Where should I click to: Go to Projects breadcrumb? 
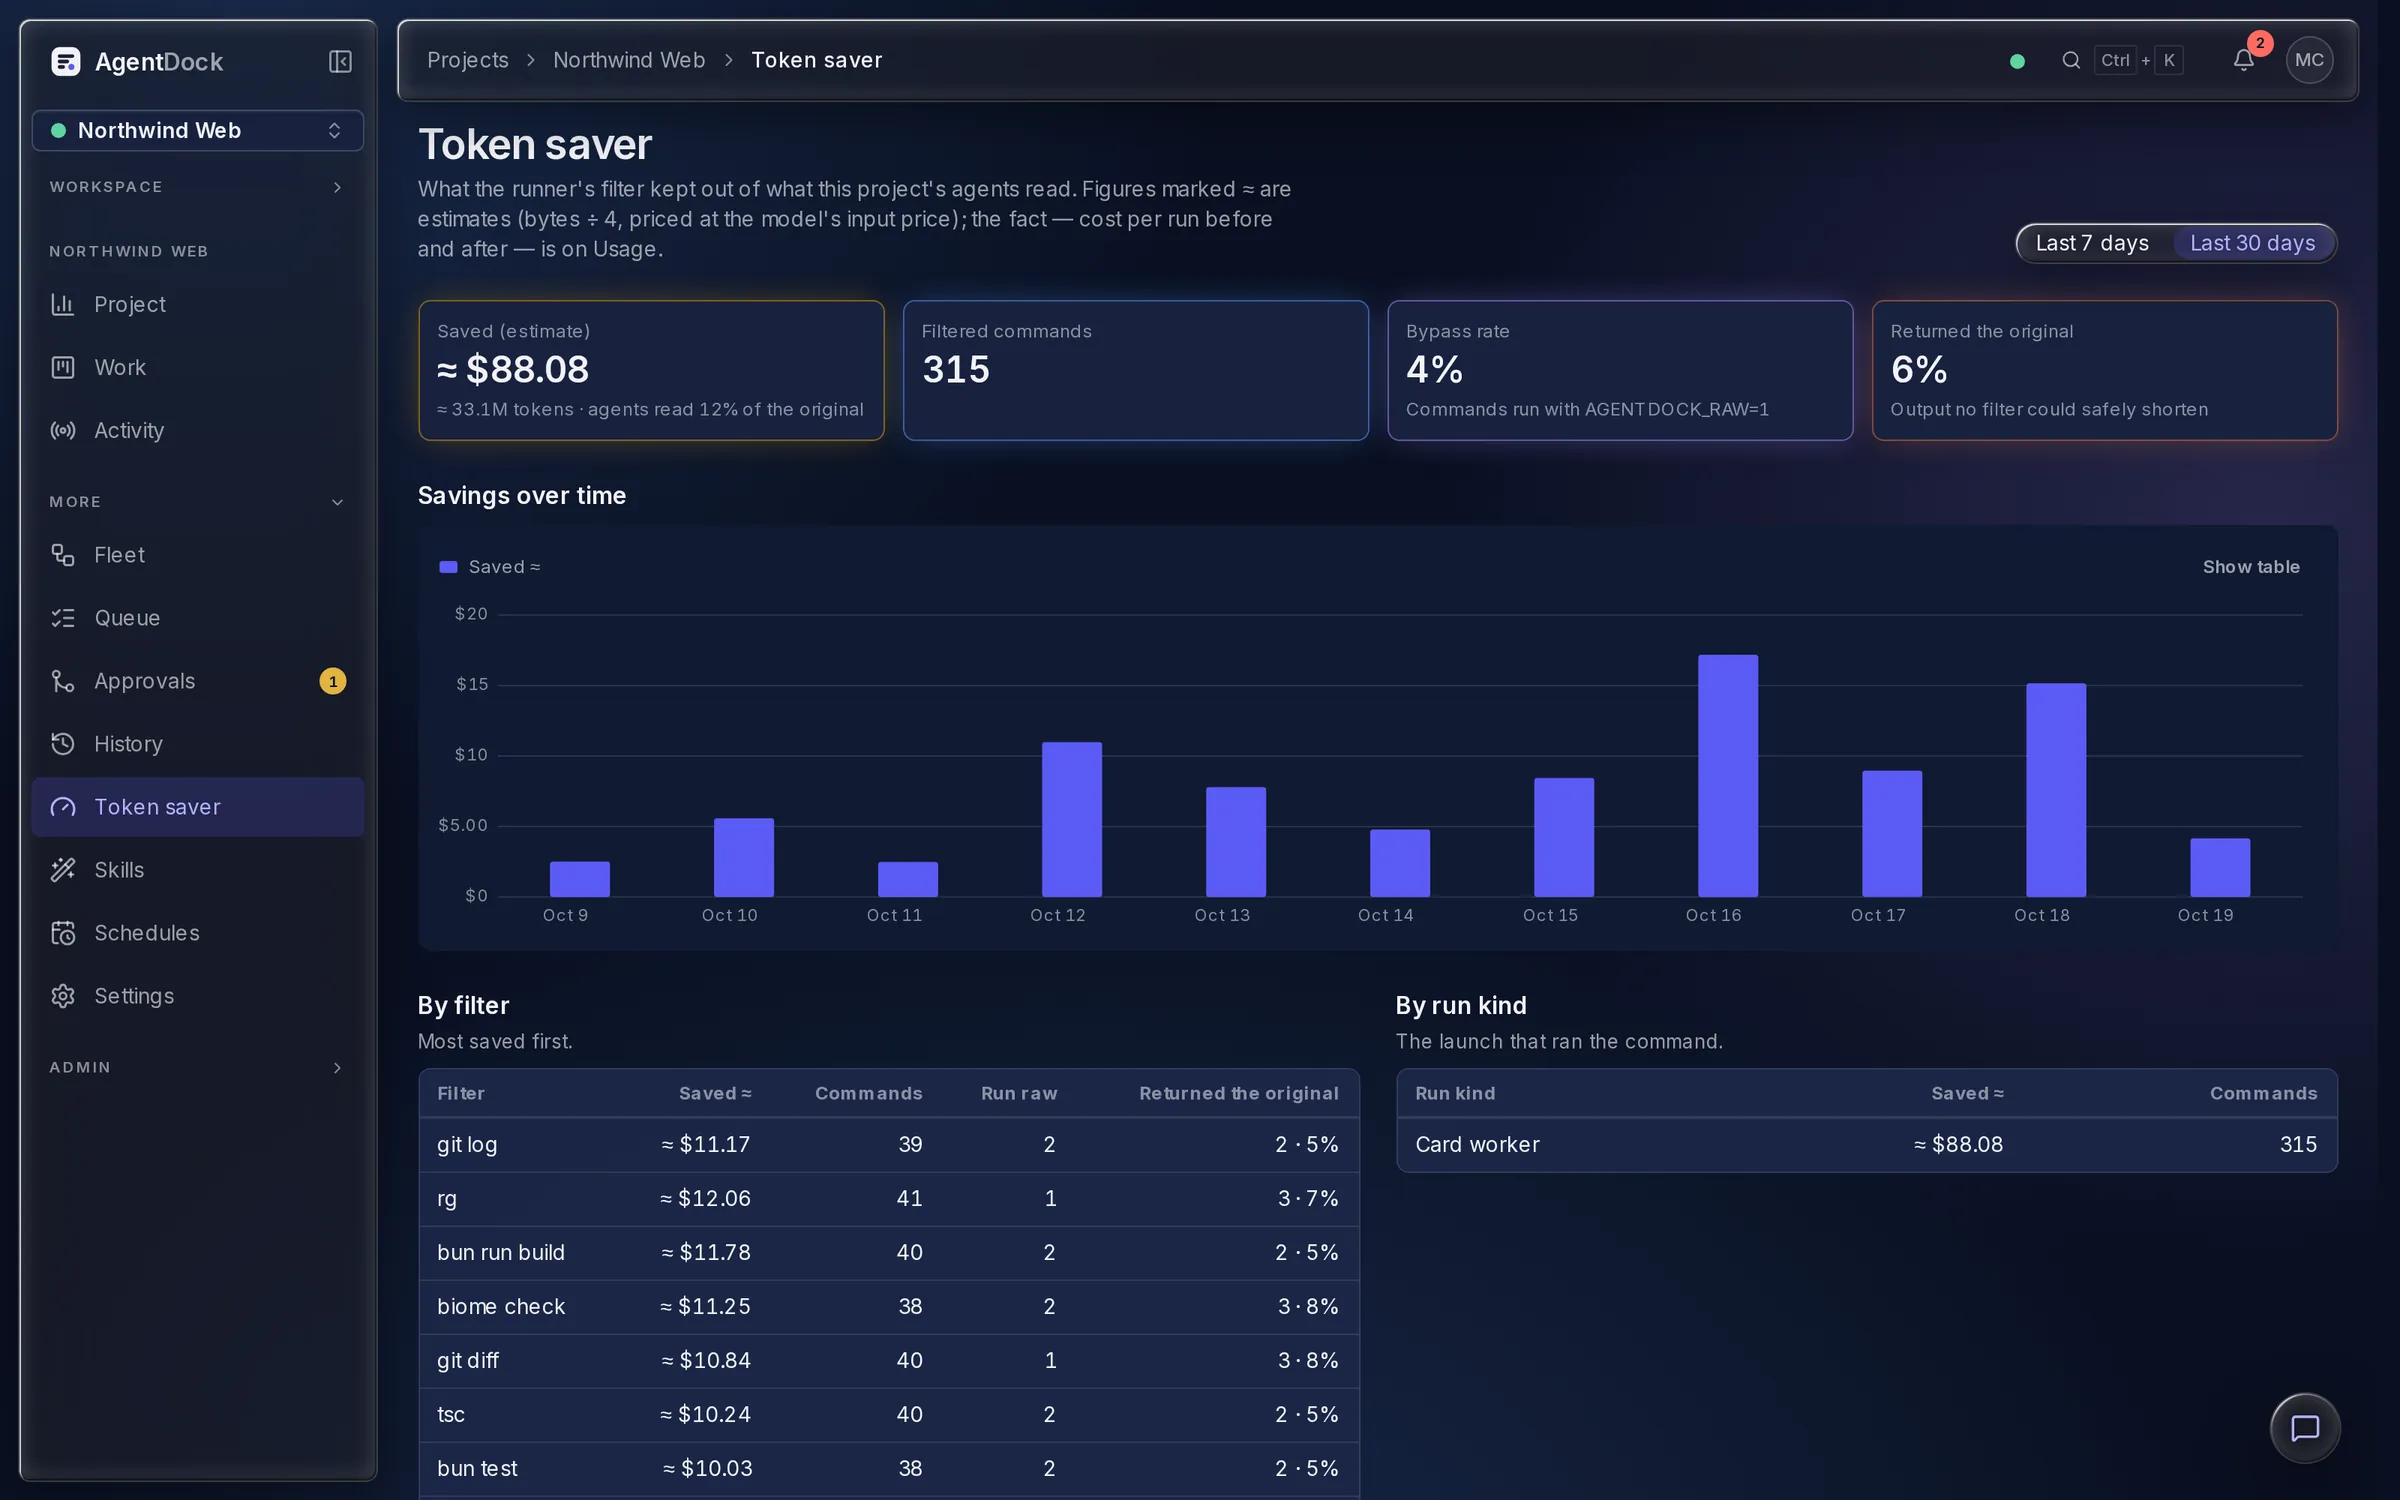point(468,60)
